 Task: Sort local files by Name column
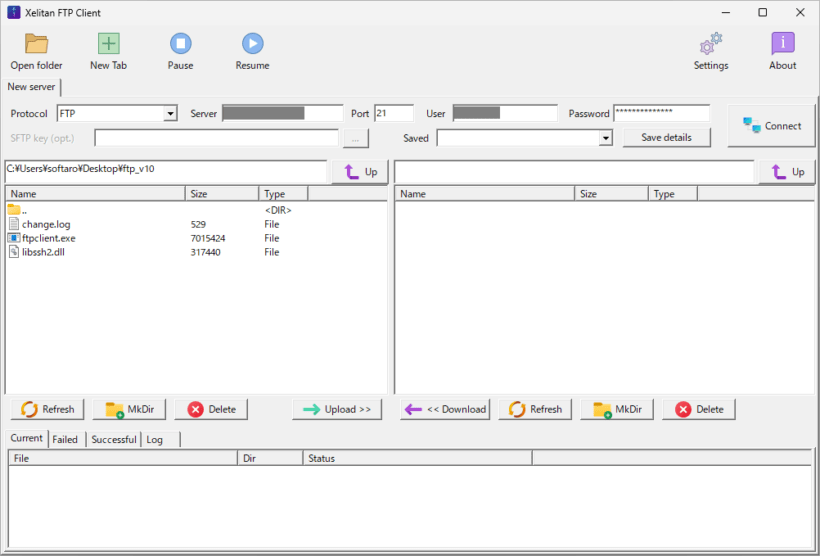click(96, 194)
